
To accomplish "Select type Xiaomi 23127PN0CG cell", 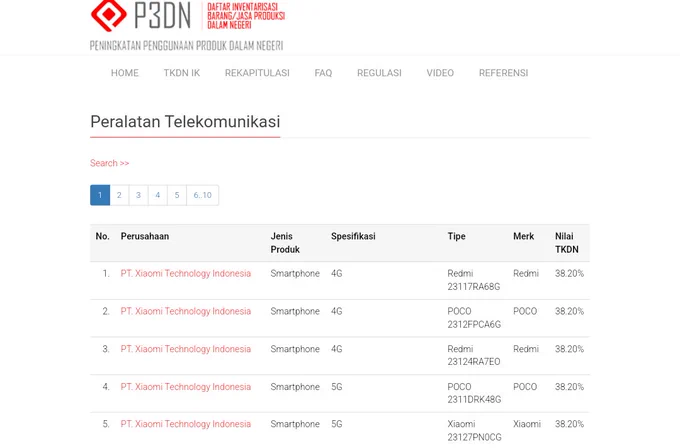I will 474,431.
